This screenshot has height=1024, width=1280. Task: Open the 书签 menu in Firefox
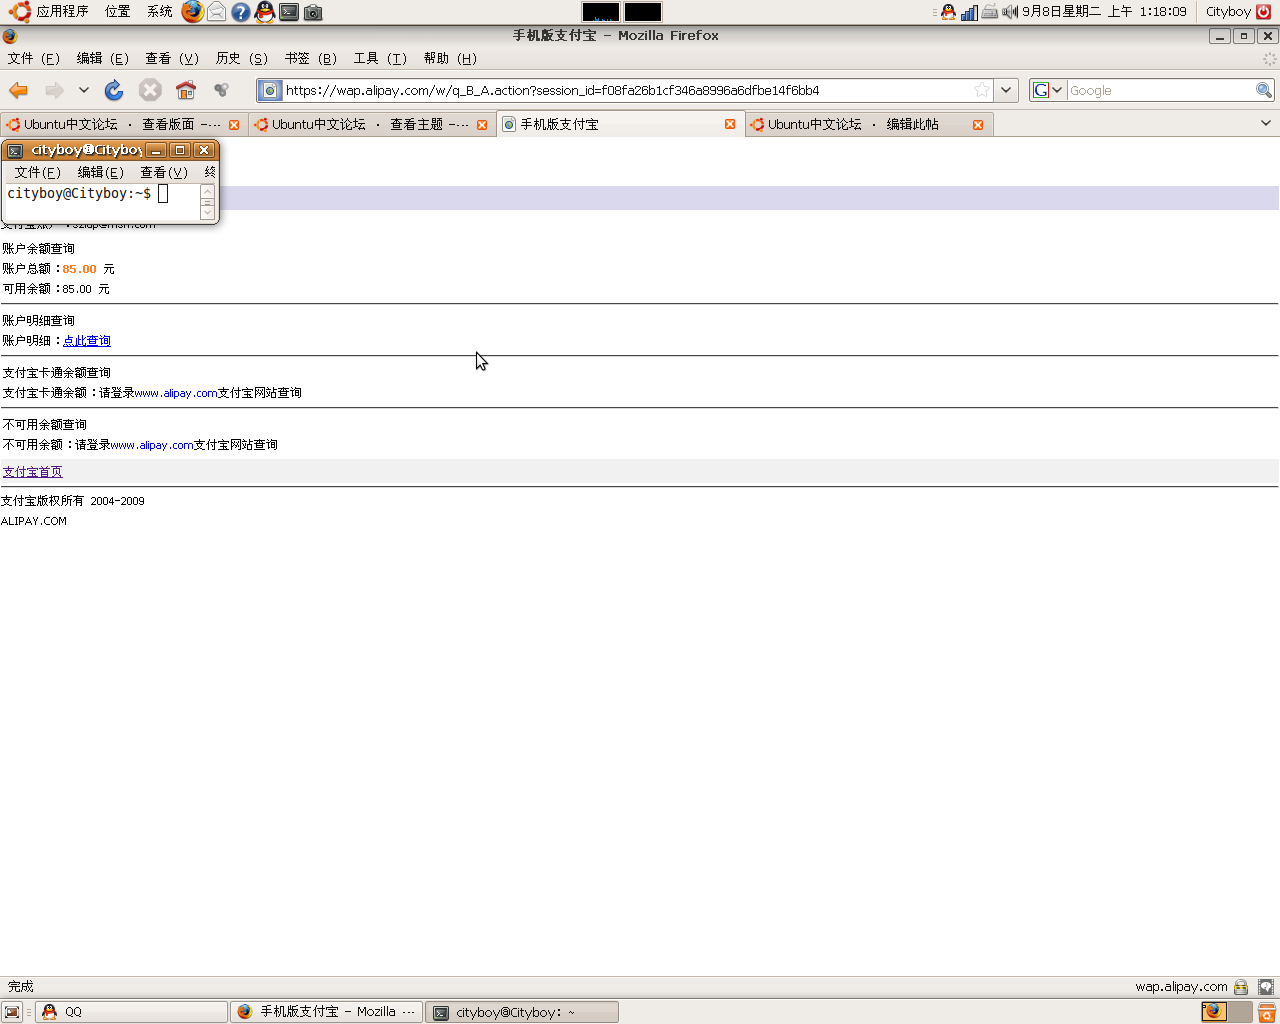coord(311,58)
